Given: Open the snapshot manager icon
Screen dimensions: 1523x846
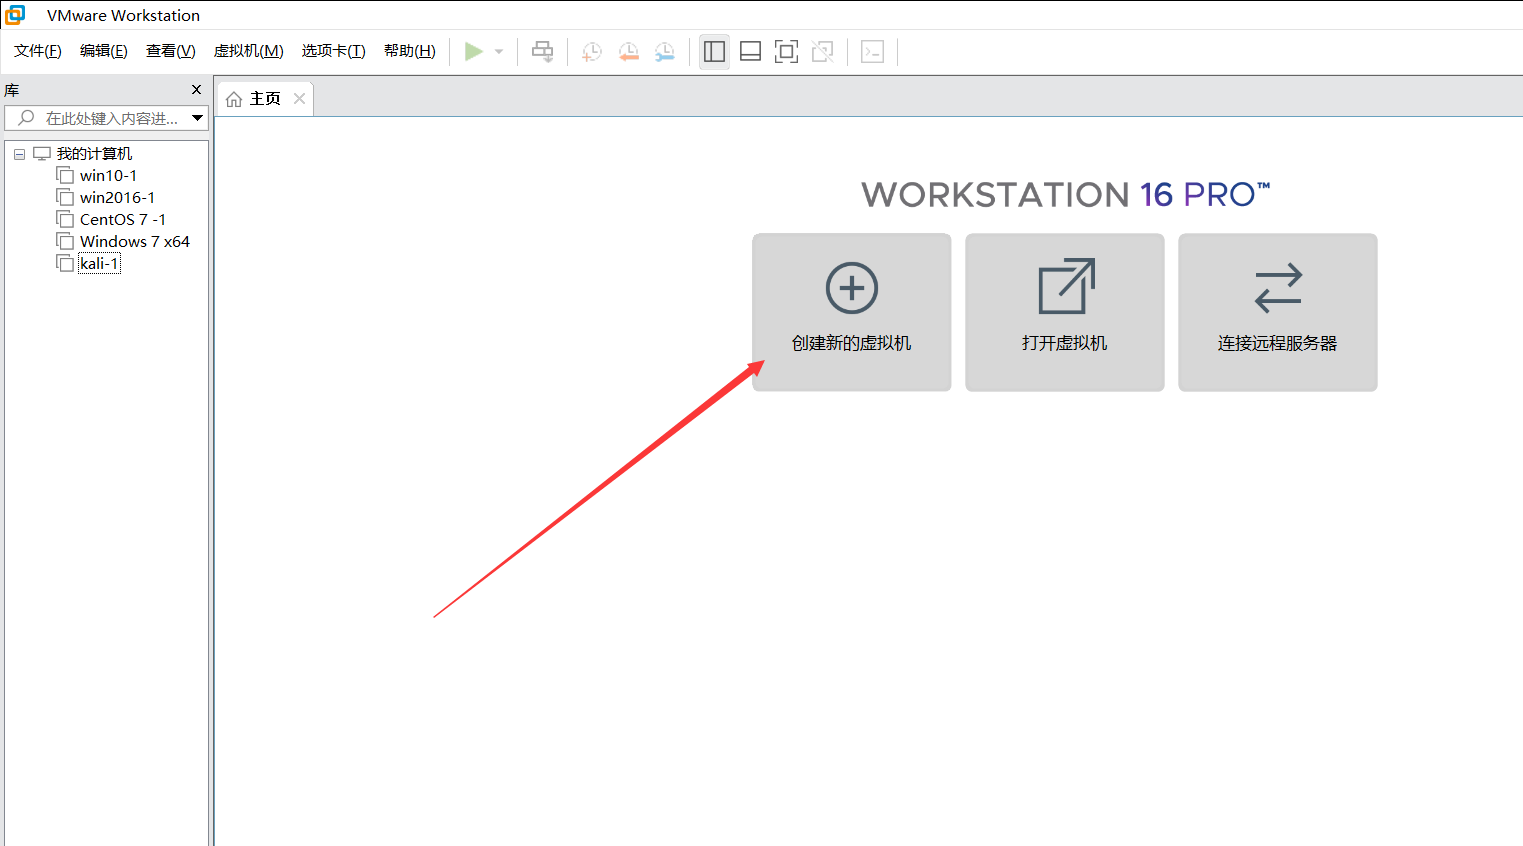Looking at the screenshot, I should coord(665,52).
